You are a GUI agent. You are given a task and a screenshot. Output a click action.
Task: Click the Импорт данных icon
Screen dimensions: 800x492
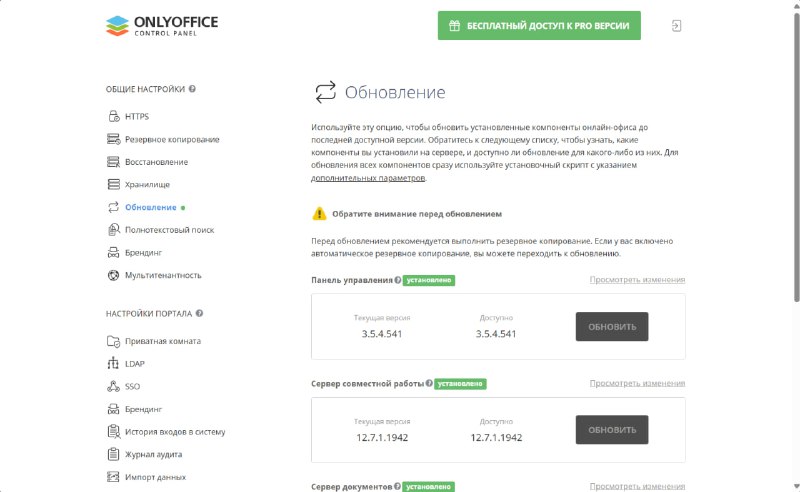[113, 477]
